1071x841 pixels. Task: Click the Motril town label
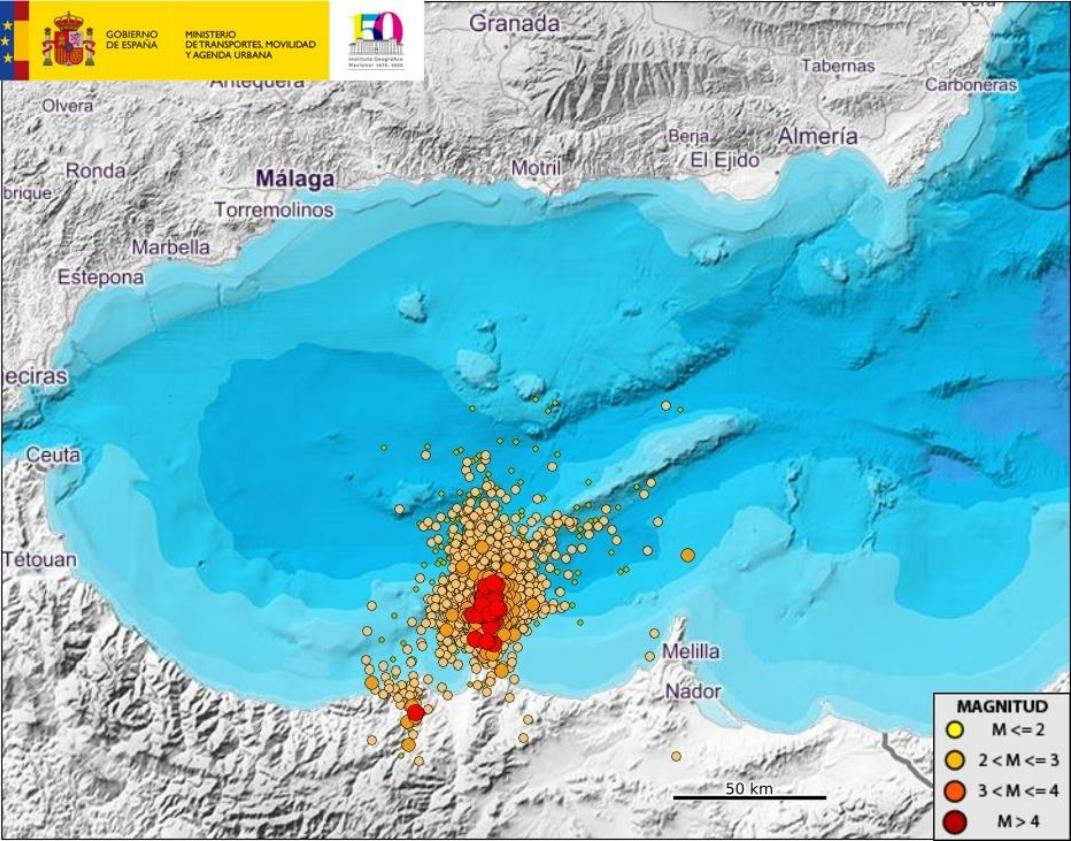point(536,168)
